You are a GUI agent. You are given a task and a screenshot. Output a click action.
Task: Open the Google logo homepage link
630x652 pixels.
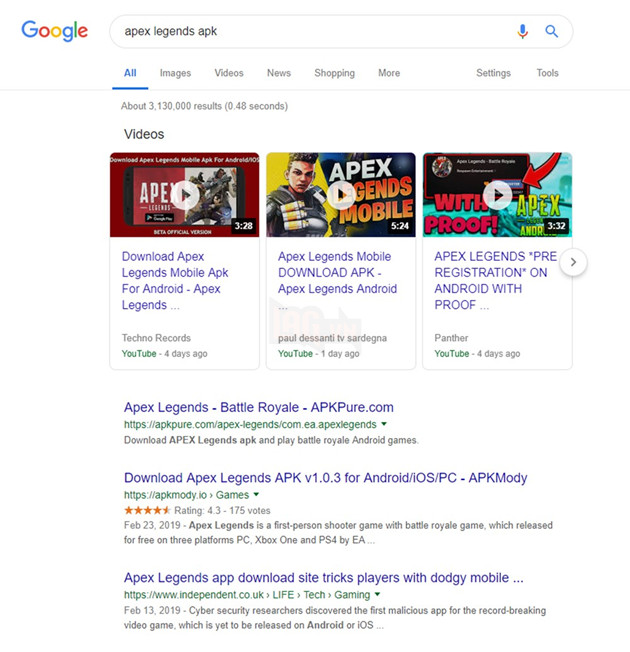pos(54,31)
